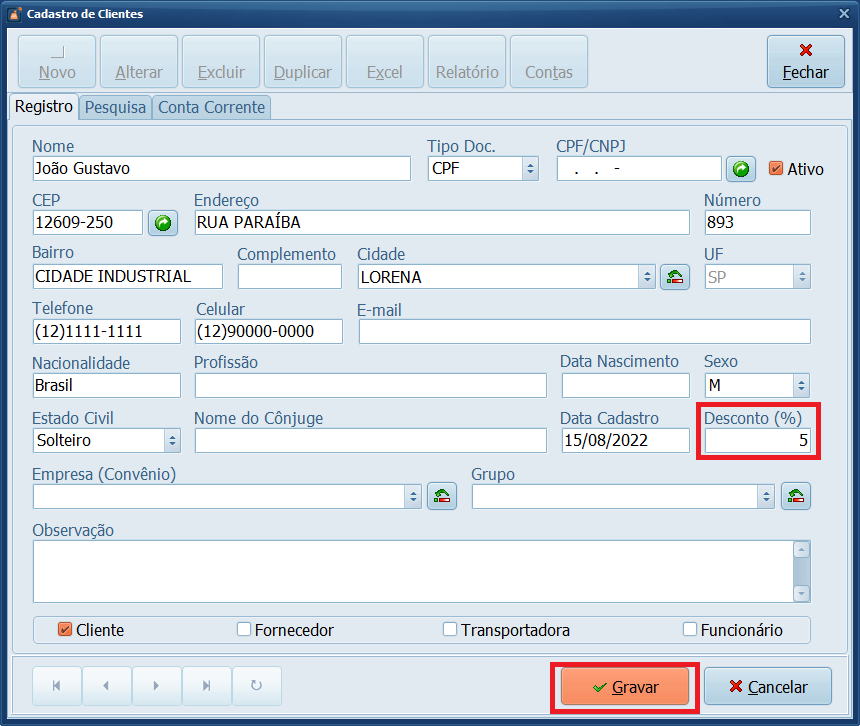Expand the Estado Civil dropdown
Screen dimensions: 860x726
[172, 440]
